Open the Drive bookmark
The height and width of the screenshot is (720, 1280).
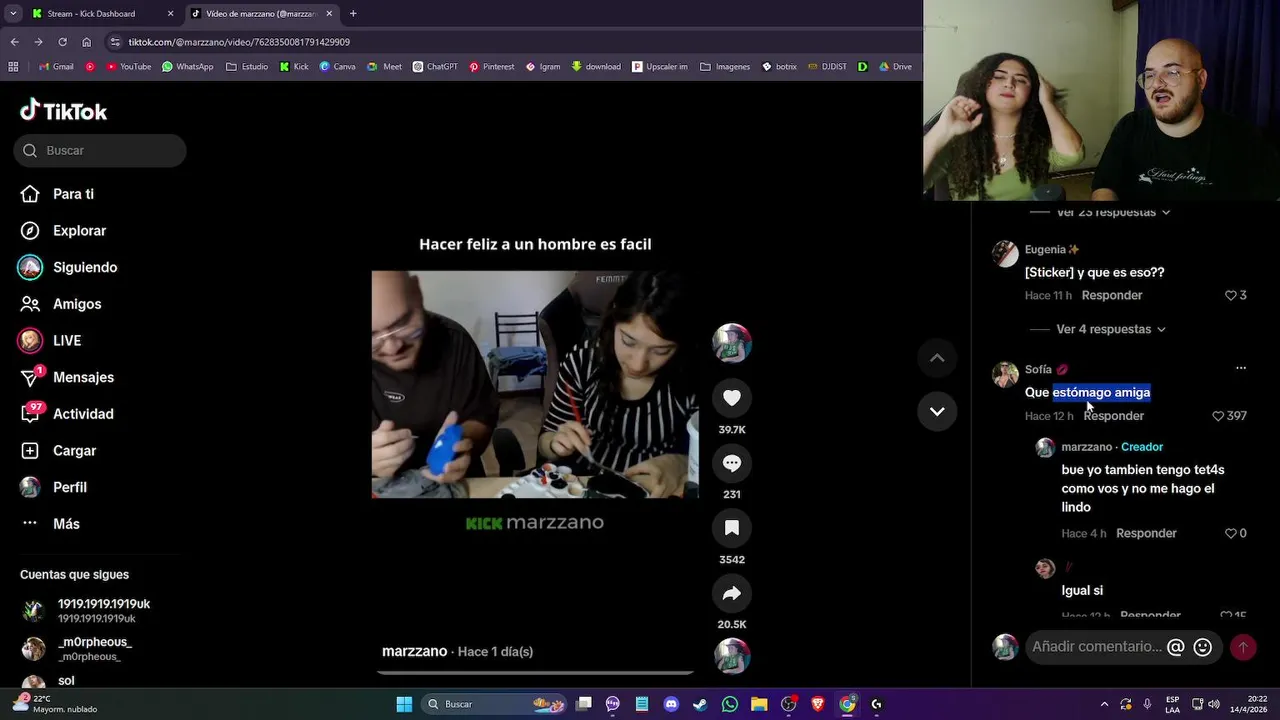(895, 67)
